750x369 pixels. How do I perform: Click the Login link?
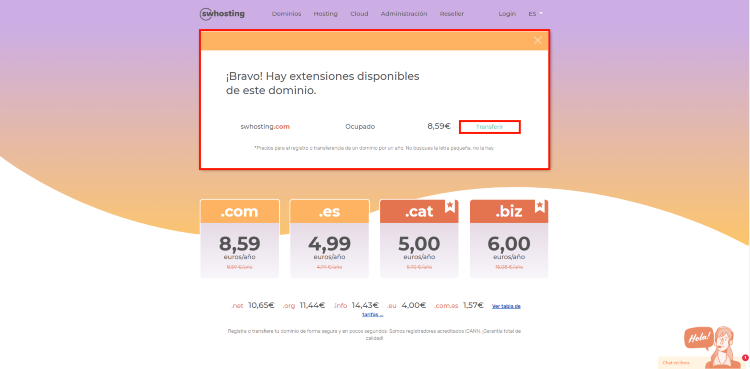pyautogui.click(x=507, y=14)
